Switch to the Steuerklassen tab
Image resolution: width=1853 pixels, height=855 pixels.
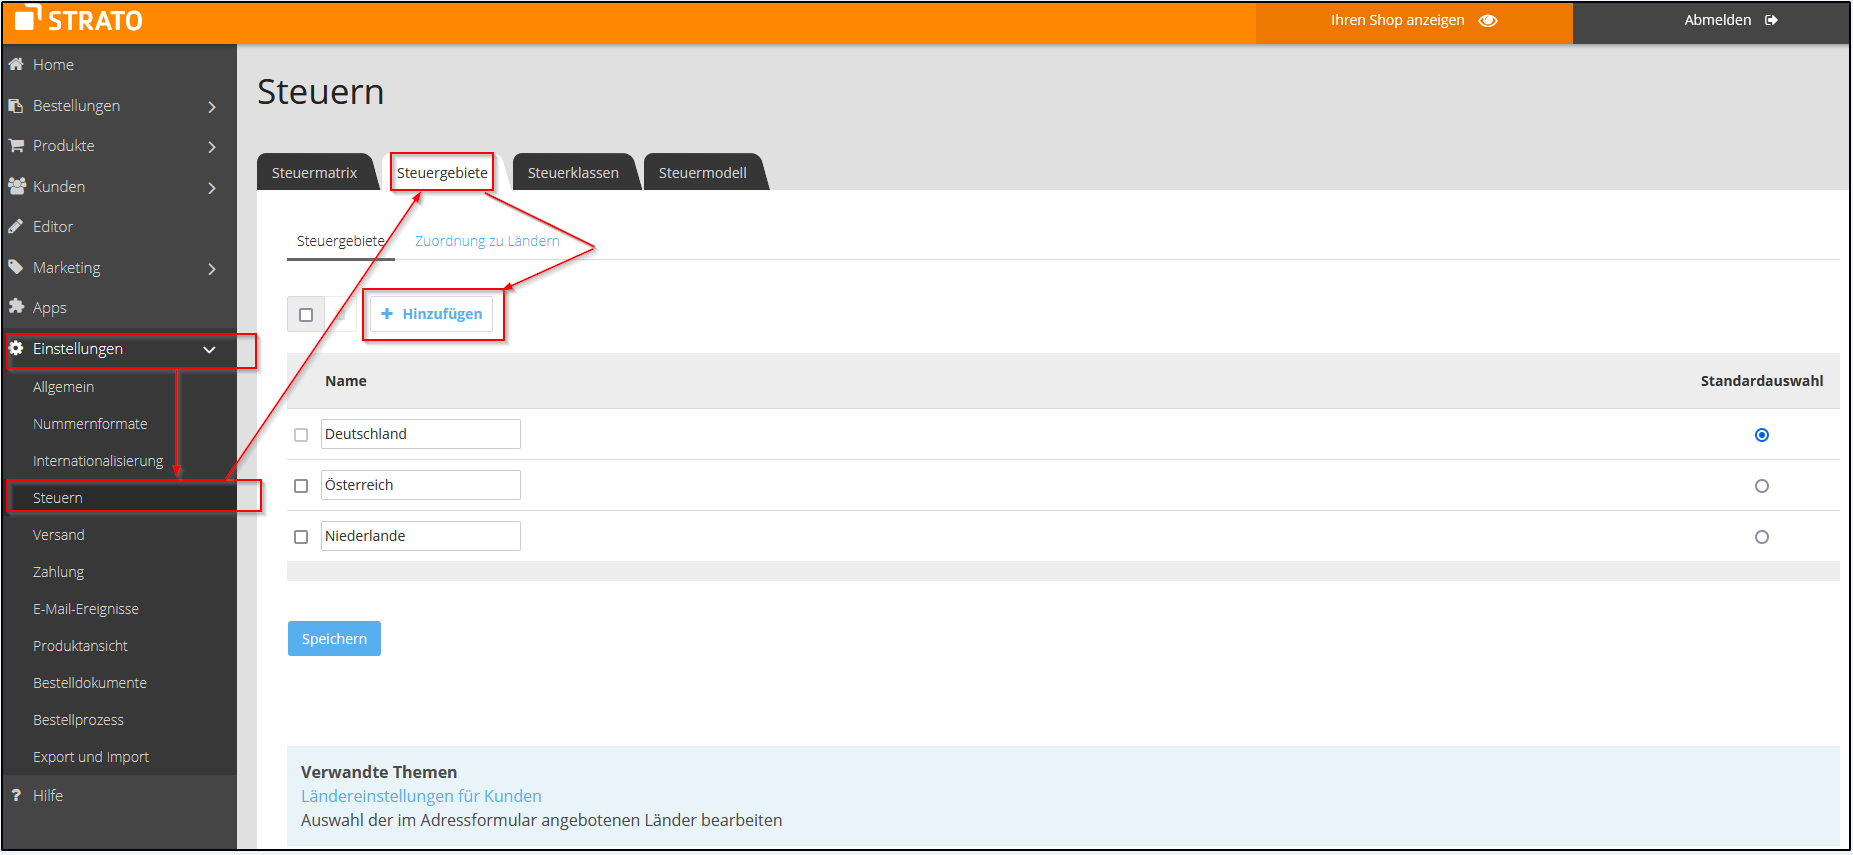point(573,173)
